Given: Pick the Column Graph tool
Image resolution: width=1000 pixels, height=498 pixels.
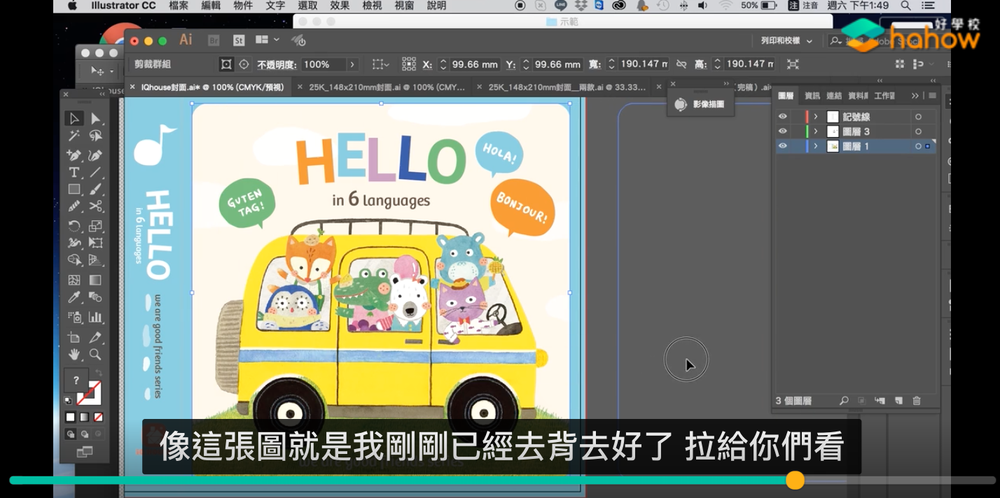Looking at the screenshot, I should (96, 317).
